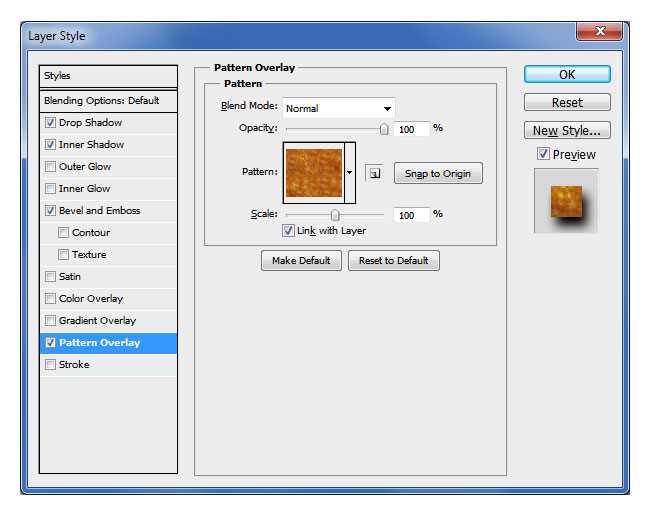Open Outer Glow settings label

[x=85, y=167]
